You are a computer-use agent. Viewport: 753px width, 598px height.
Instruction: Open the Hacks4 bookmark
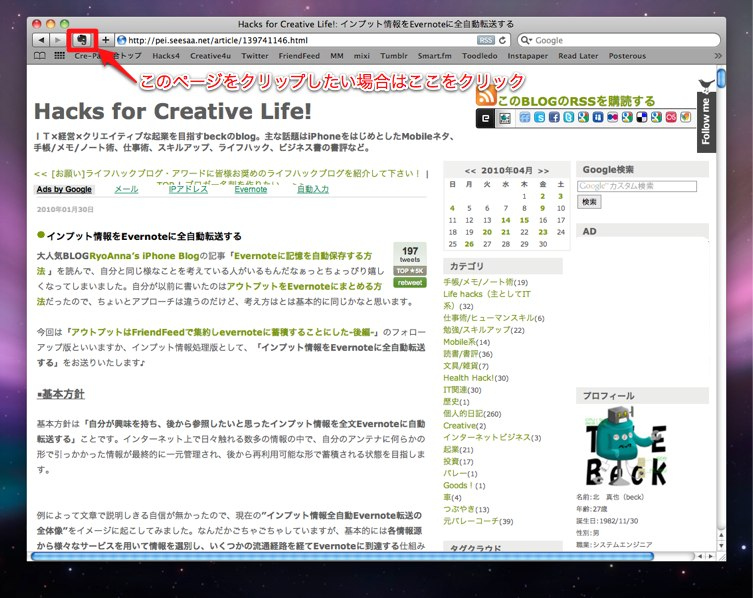[166, 56]
